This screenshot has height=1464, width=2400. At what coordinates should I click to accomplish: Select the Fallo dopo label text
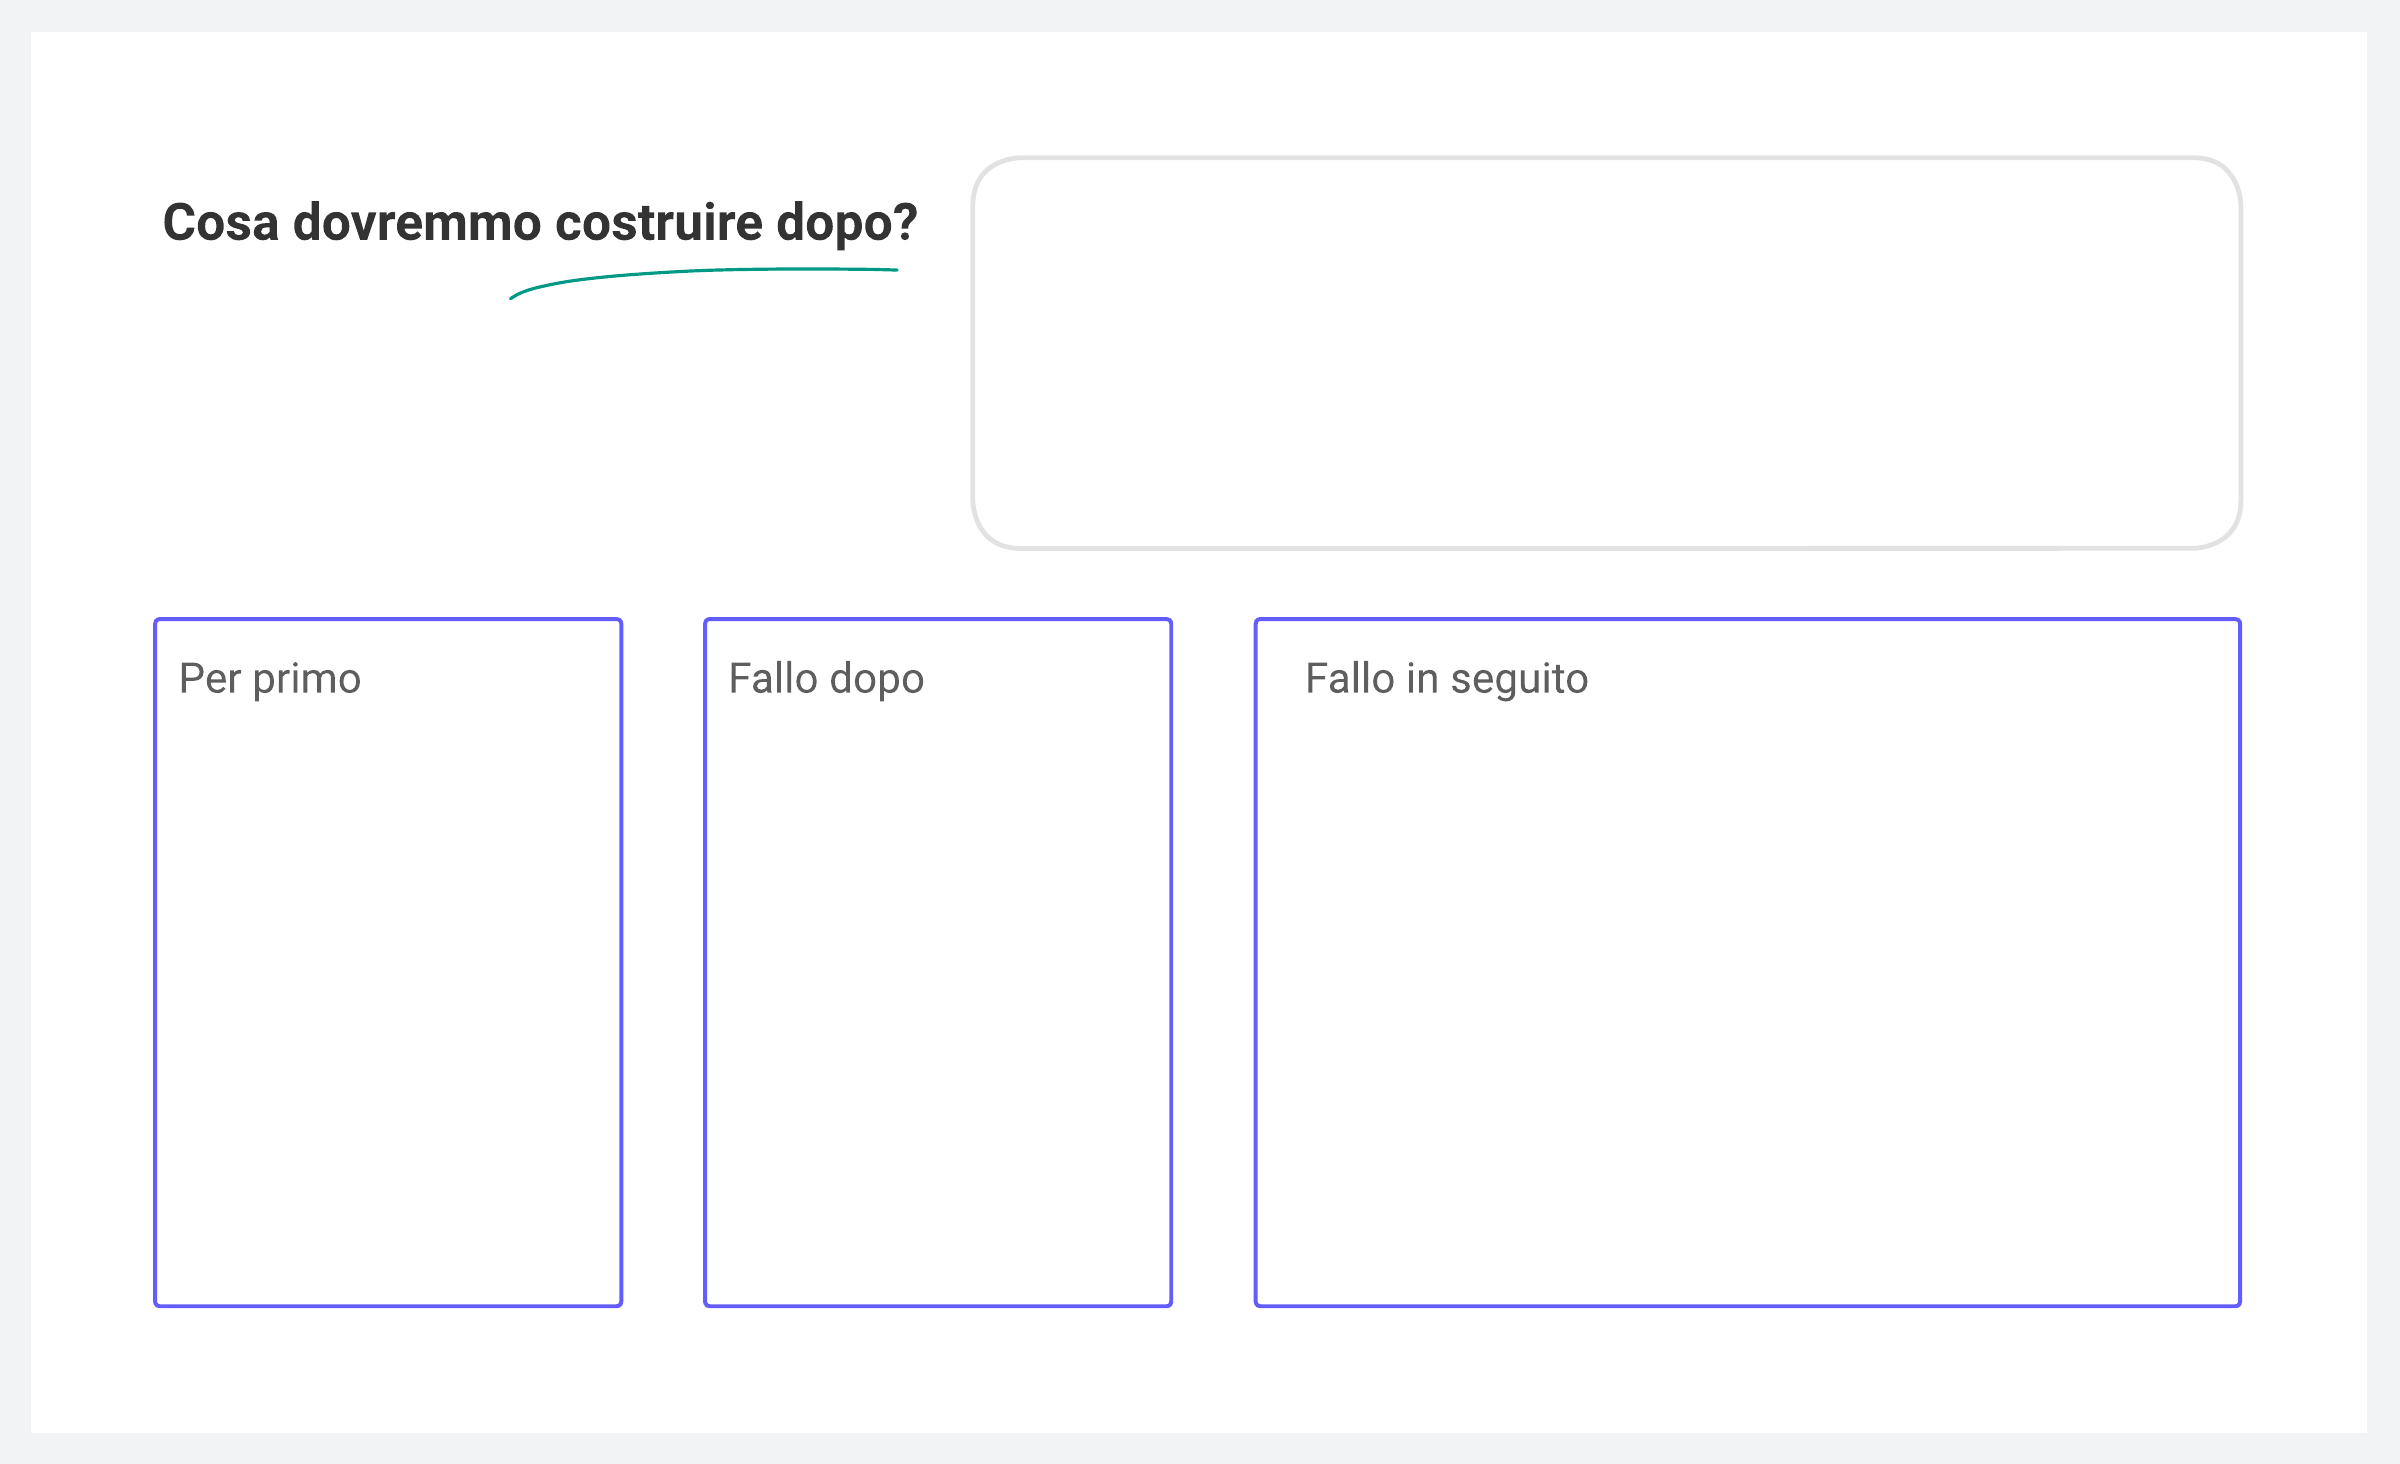(826, 679)
